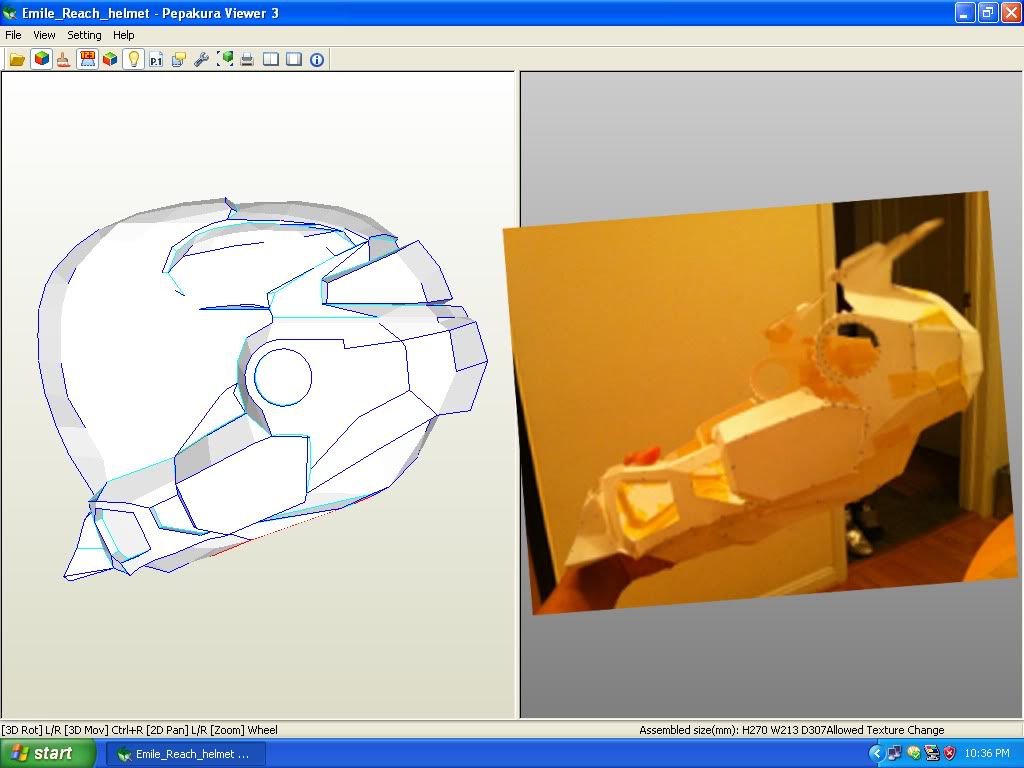Screen dimensions: 1024x768
Task: Click the 10:36 PM clock
Action: pos(987,754)
